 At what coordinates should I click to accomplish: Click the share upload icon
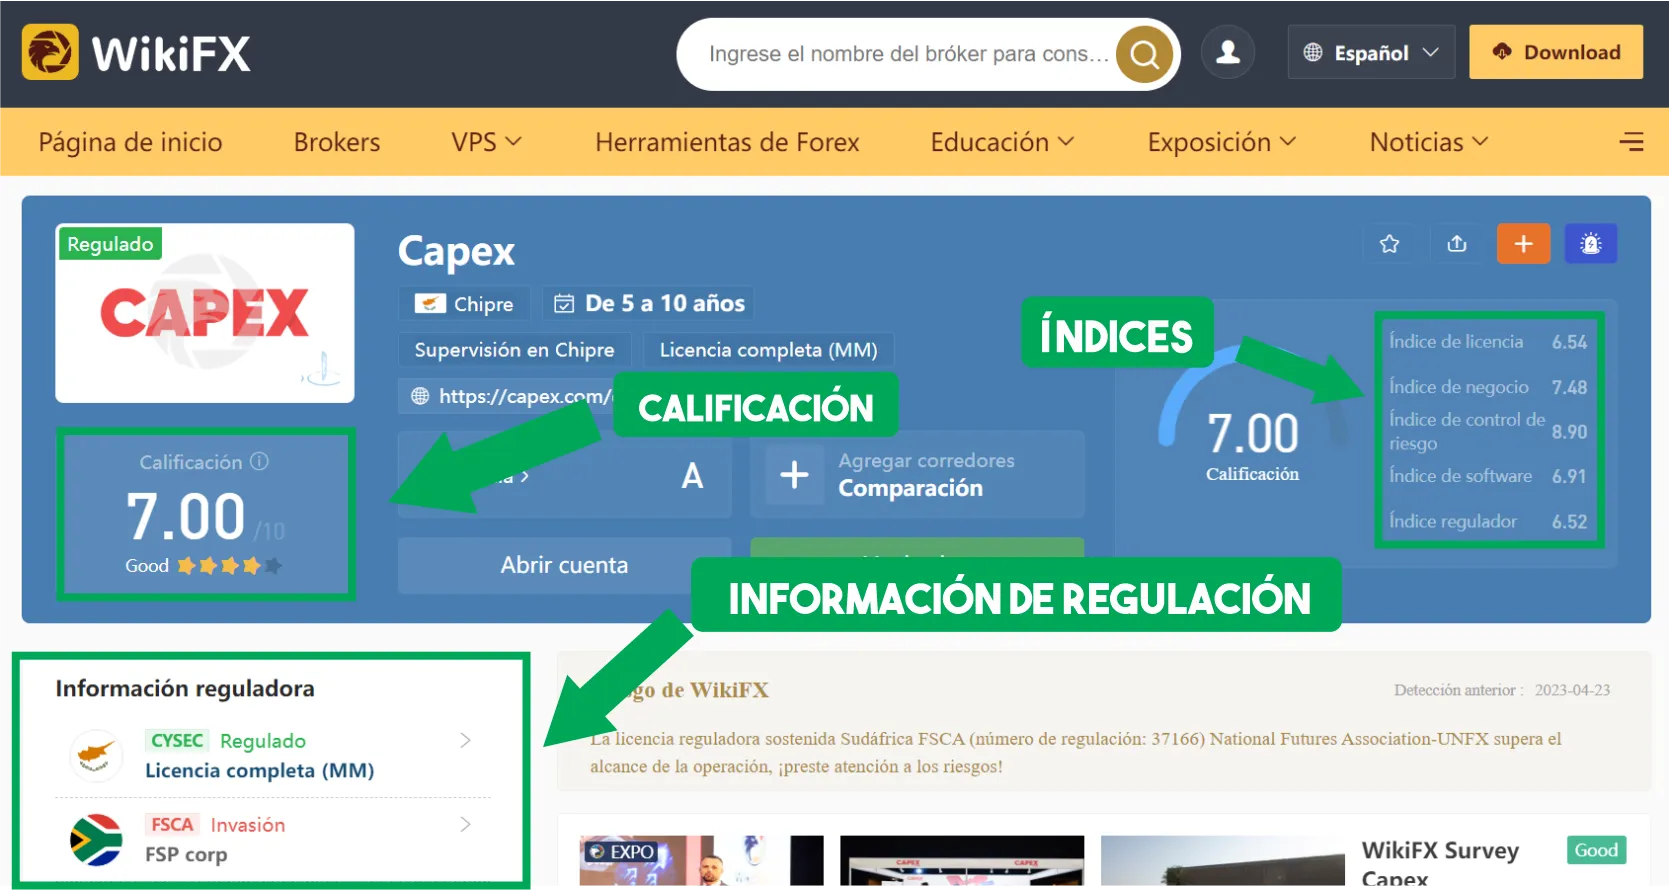1457,244
